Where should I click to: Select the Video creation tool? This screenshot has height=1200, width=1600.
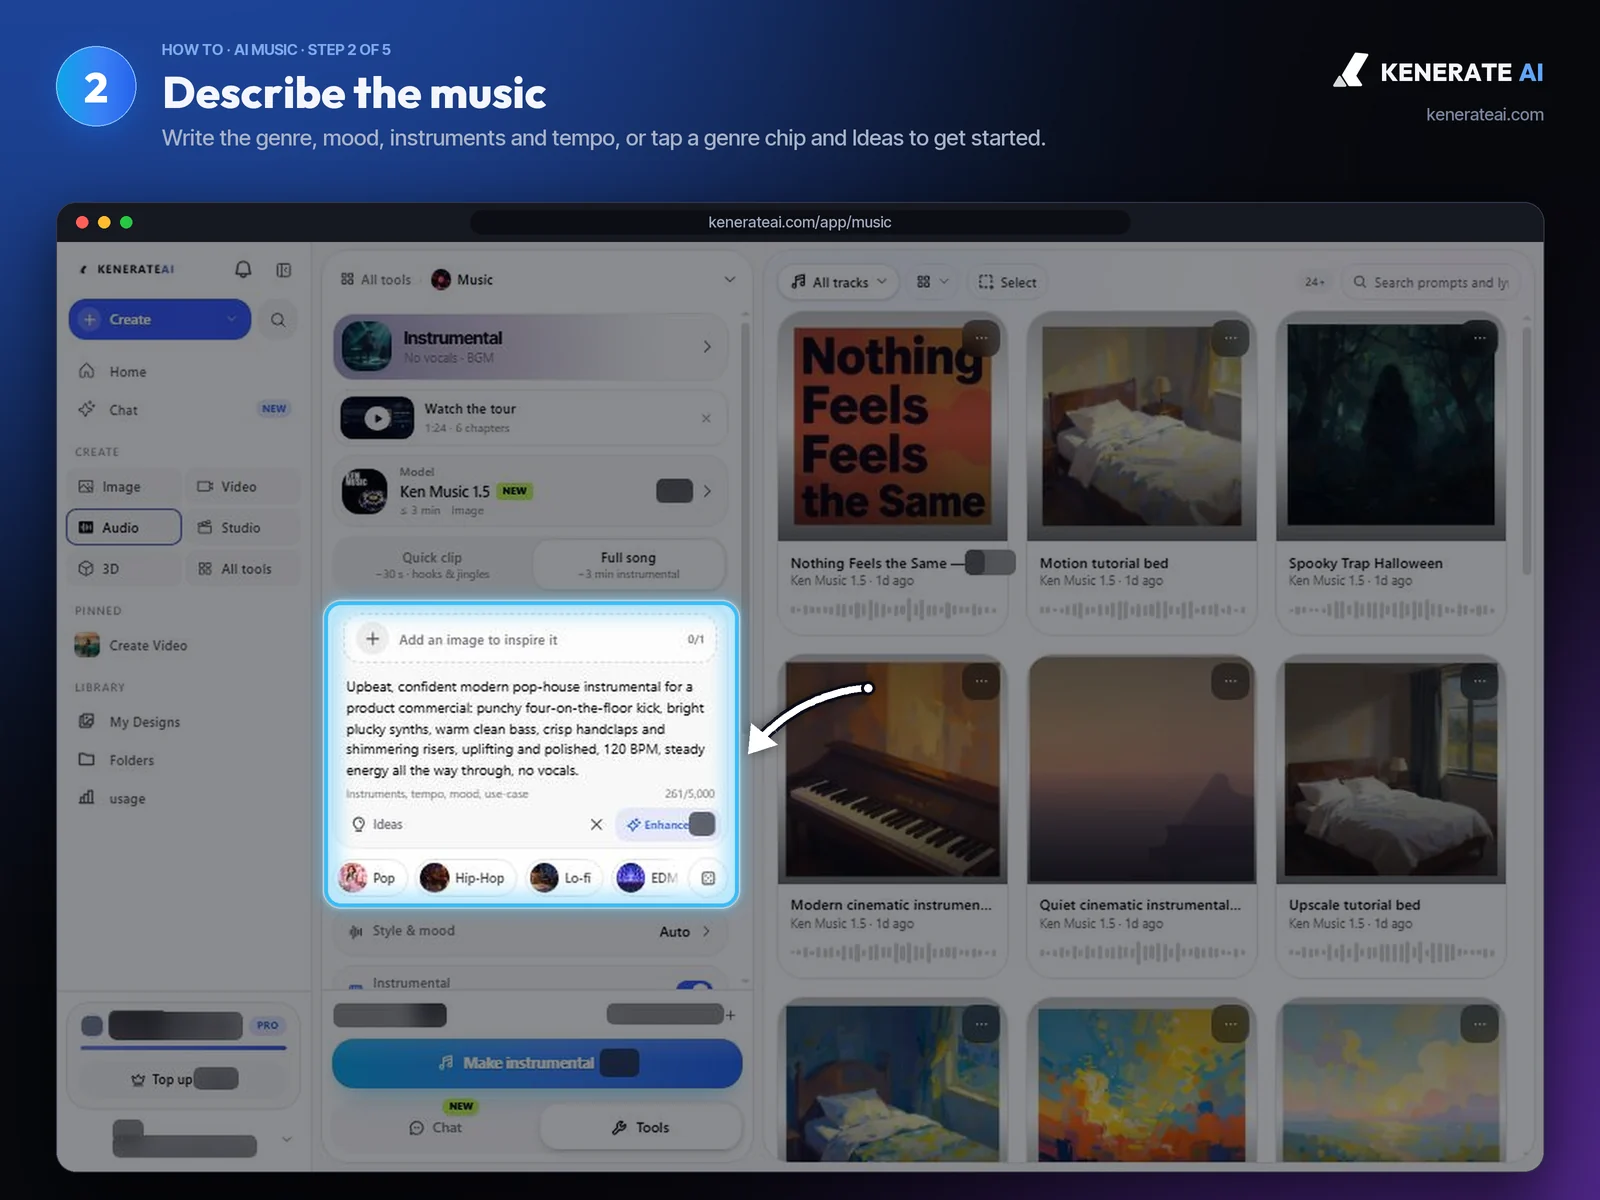(x=242, y=487)
